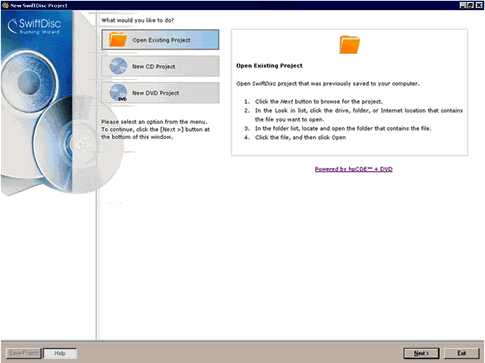Click the app icon in the title bar
Image resolution: width=485 pixels, height=363 pixels.
(5, 5)
